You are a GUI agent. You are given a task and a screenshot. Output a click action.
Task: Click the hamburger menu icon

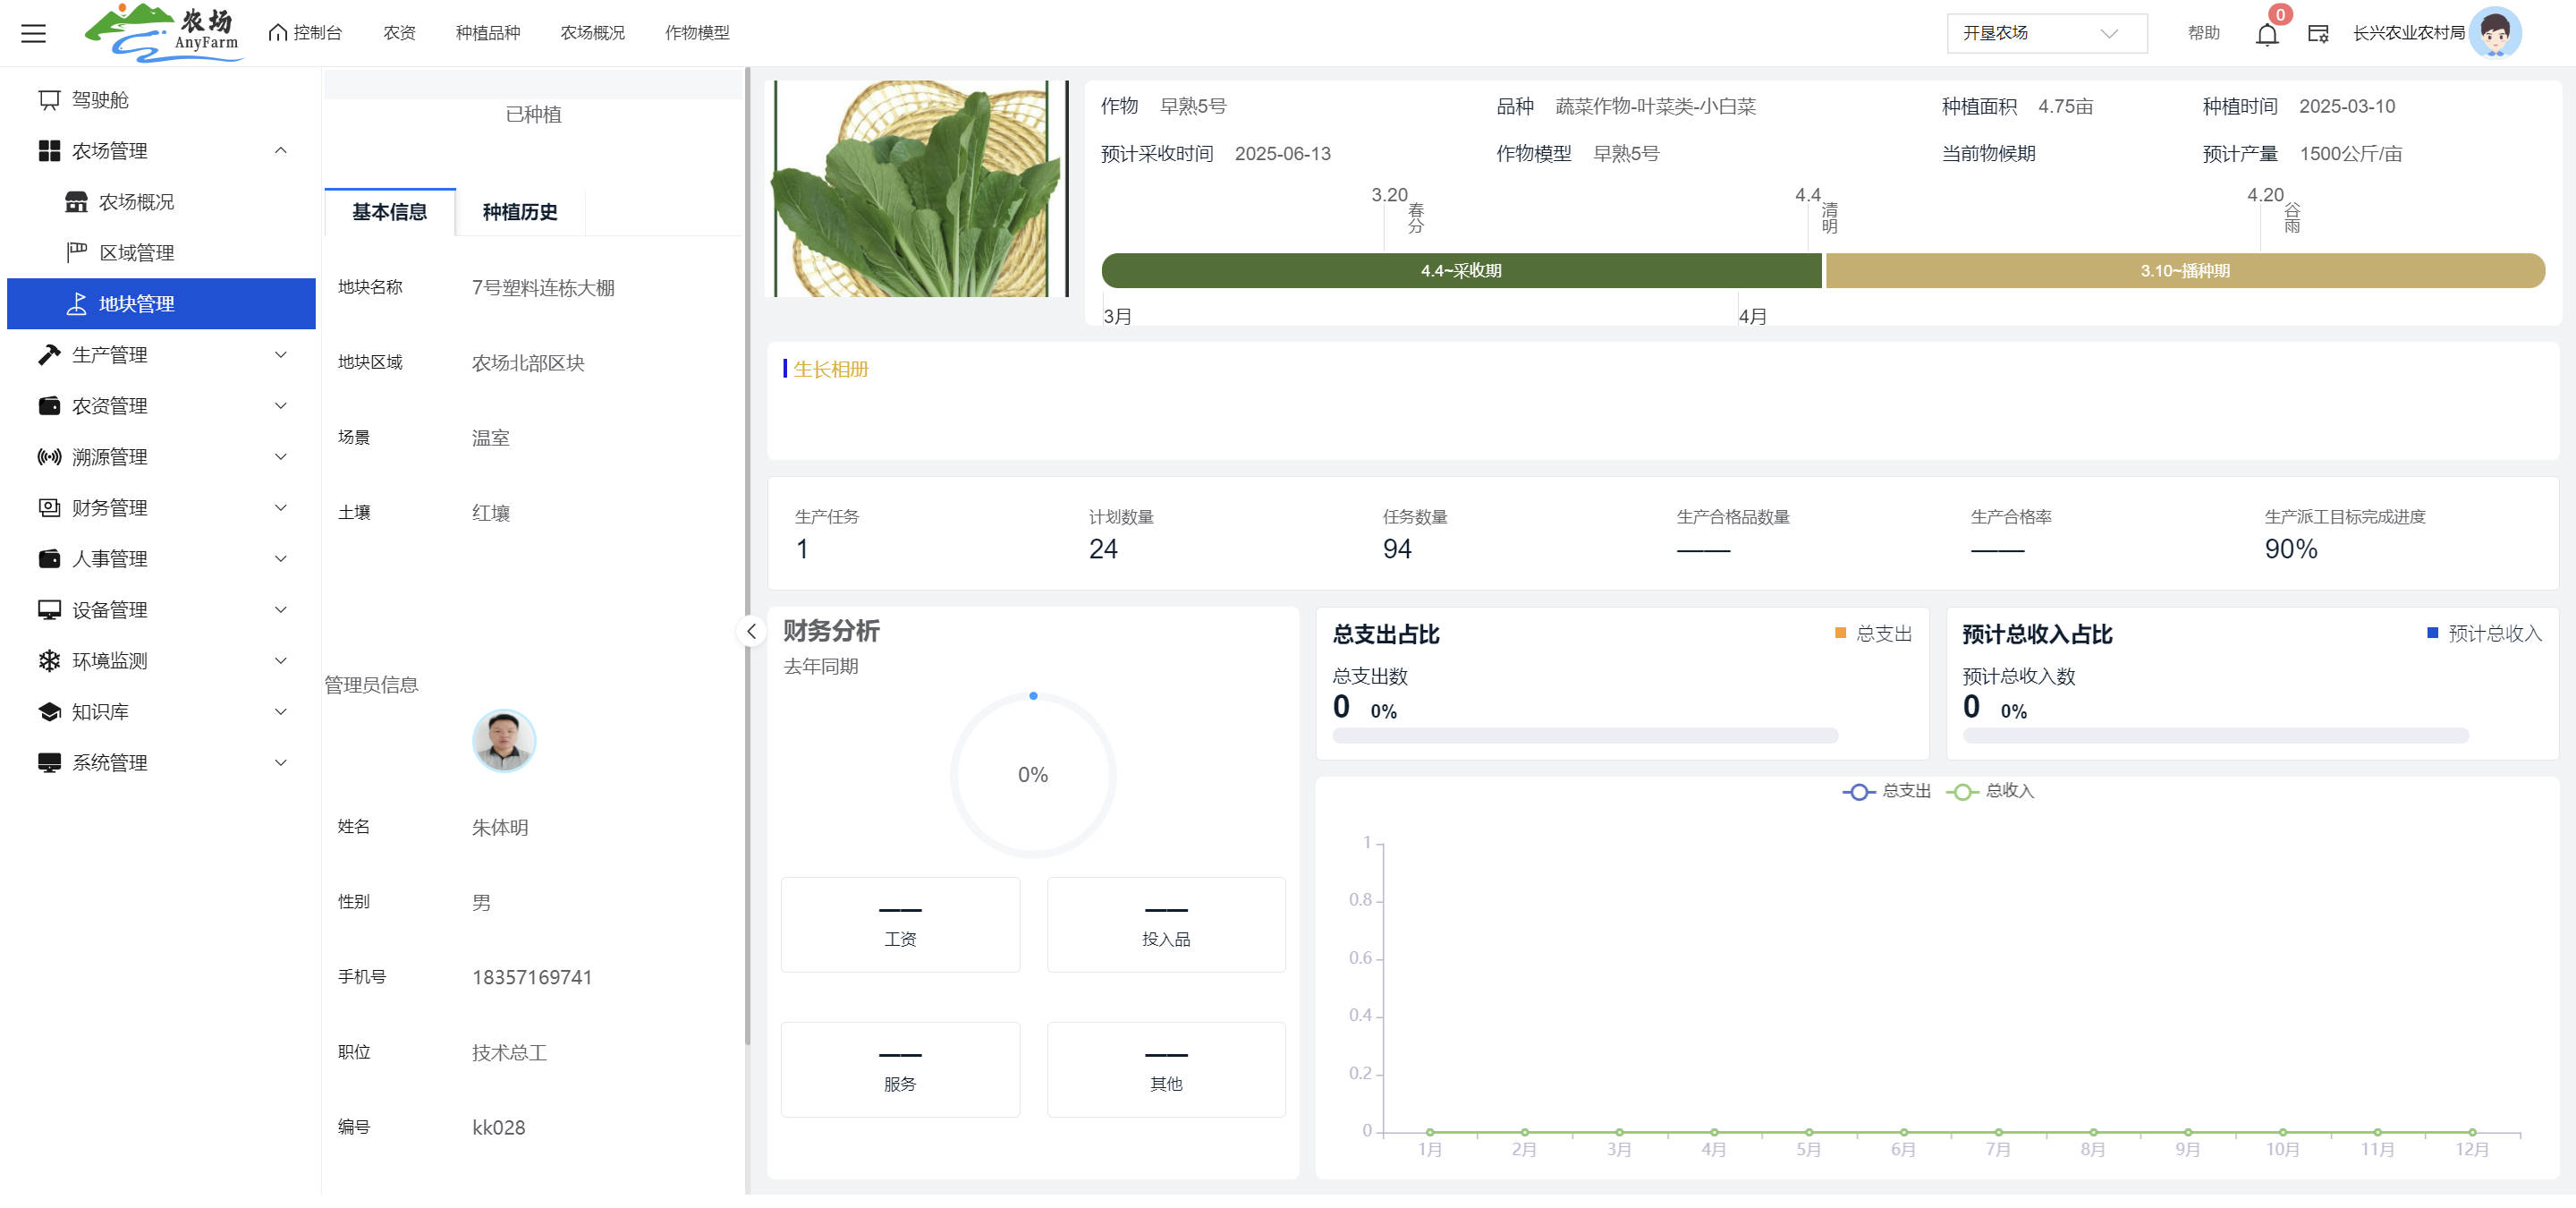33,33
